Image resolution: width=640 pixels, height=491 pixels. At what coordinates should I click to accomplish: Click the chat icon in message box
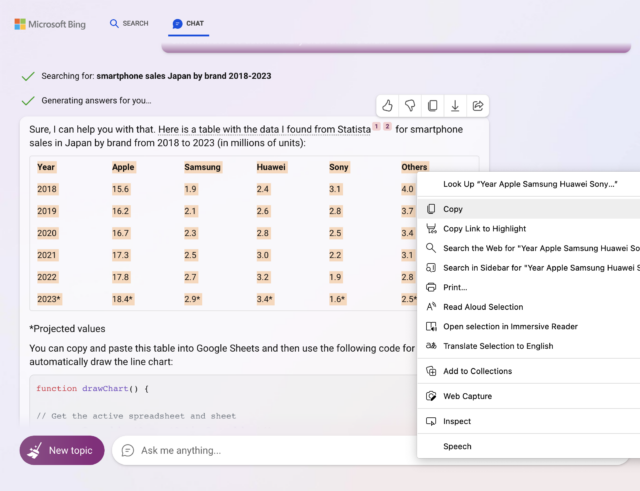128,451
